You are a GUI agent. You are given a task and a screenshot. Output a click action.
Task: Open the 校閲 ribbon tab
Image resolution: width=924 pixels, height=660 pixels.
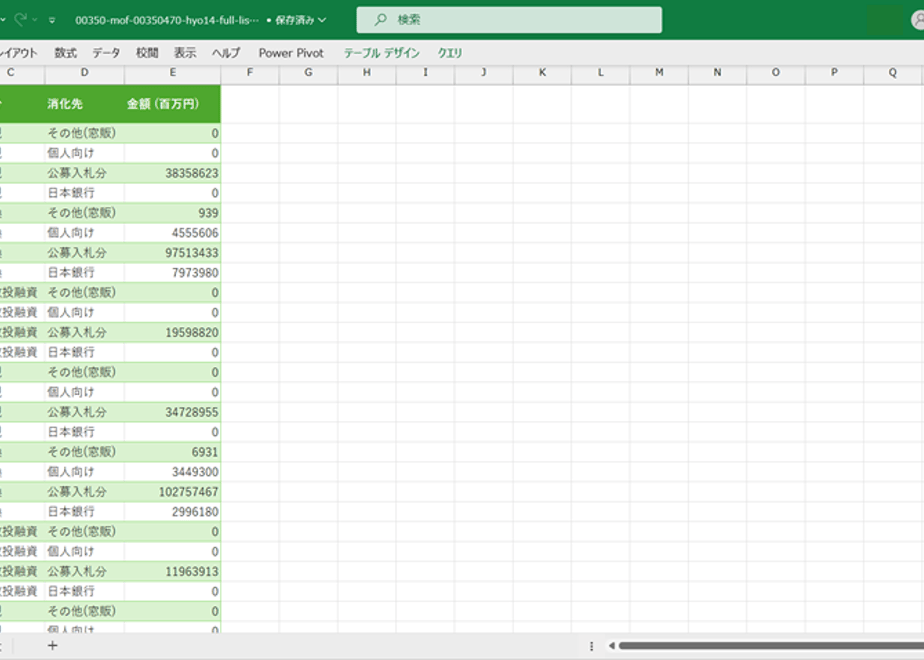[x=147, y=53]
